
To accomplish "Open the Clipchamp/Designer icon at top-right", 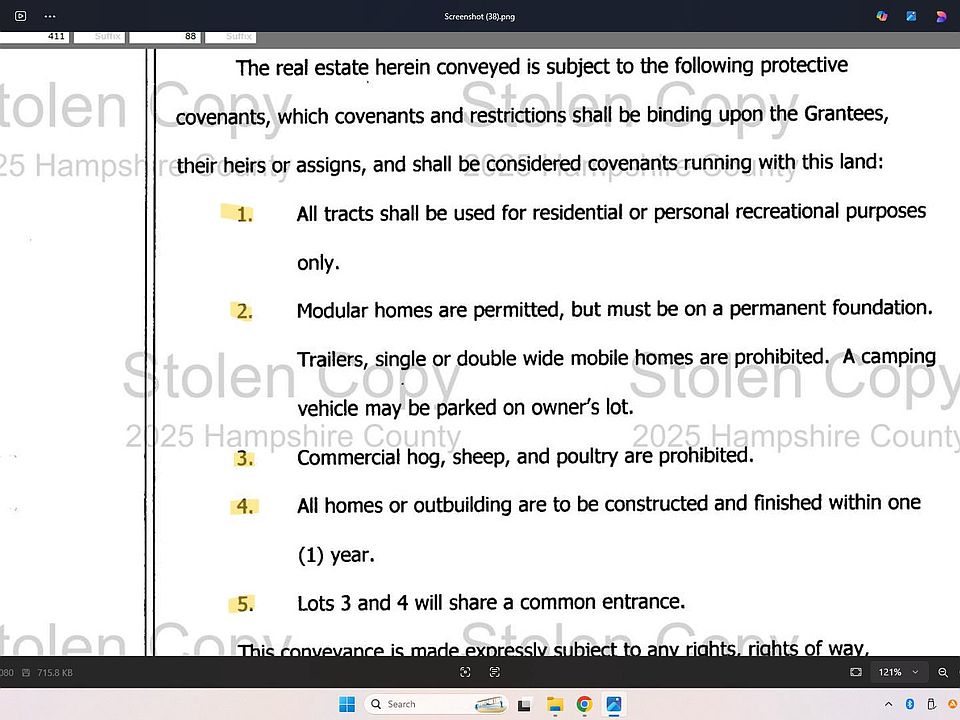I will pyautogui.click(x=941, y=16).
